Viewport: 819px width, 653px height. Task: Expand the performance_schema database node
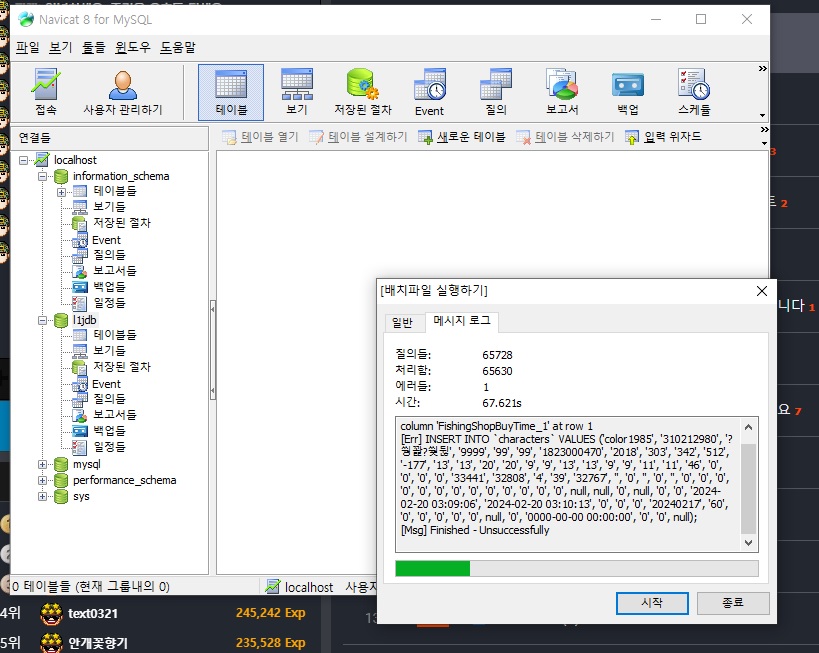[x=42, y=480]
